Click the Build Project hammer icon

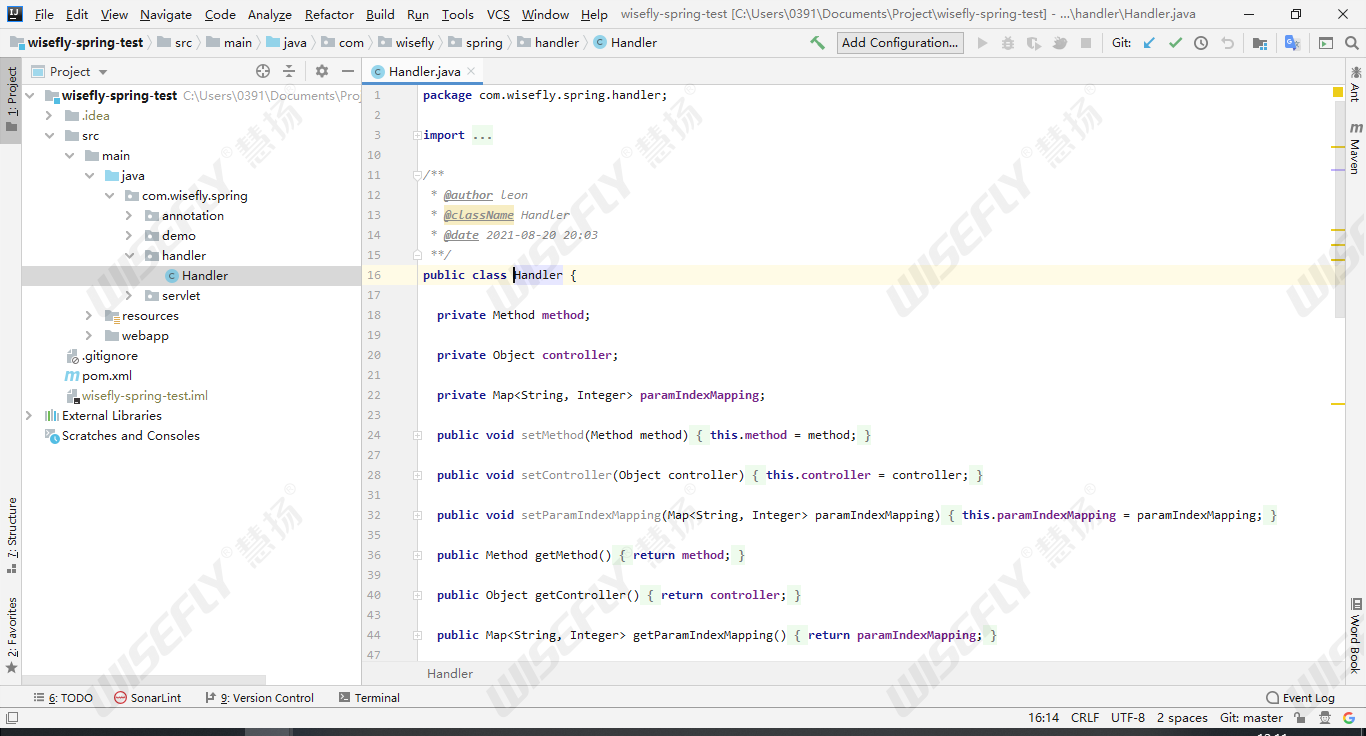[x=817, y=43]
